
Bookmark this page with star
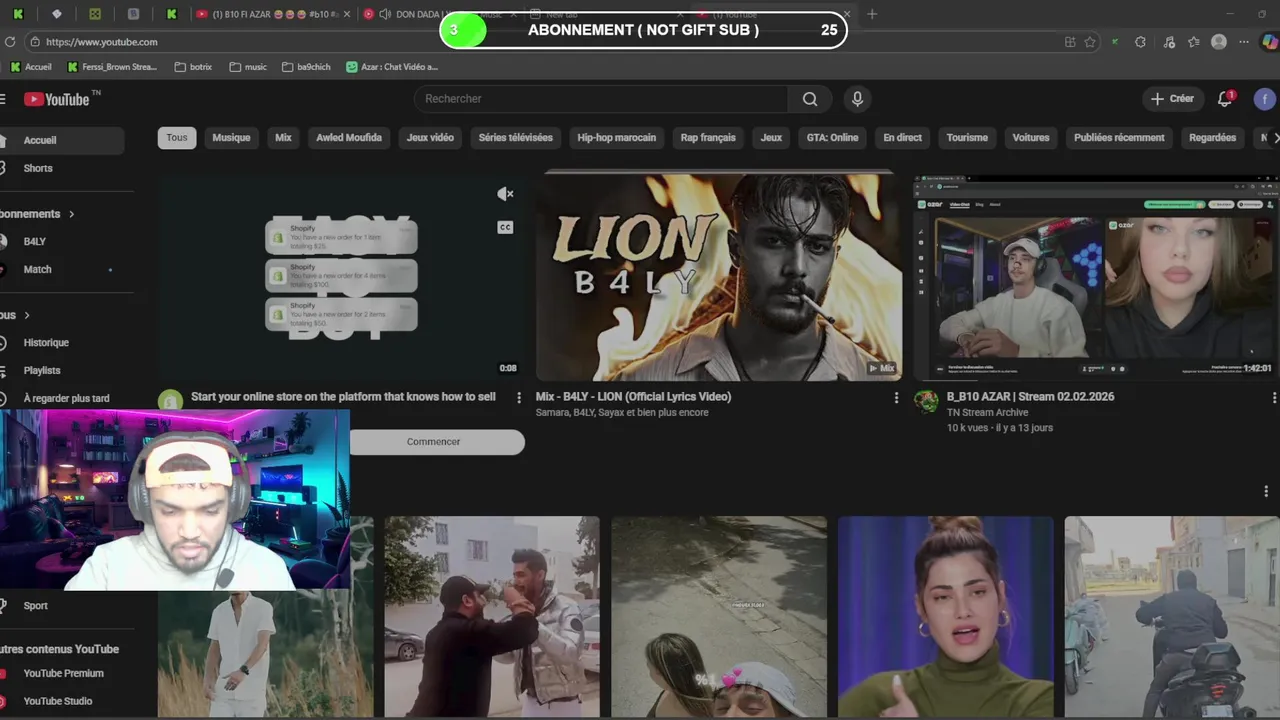coord(1090,42)
